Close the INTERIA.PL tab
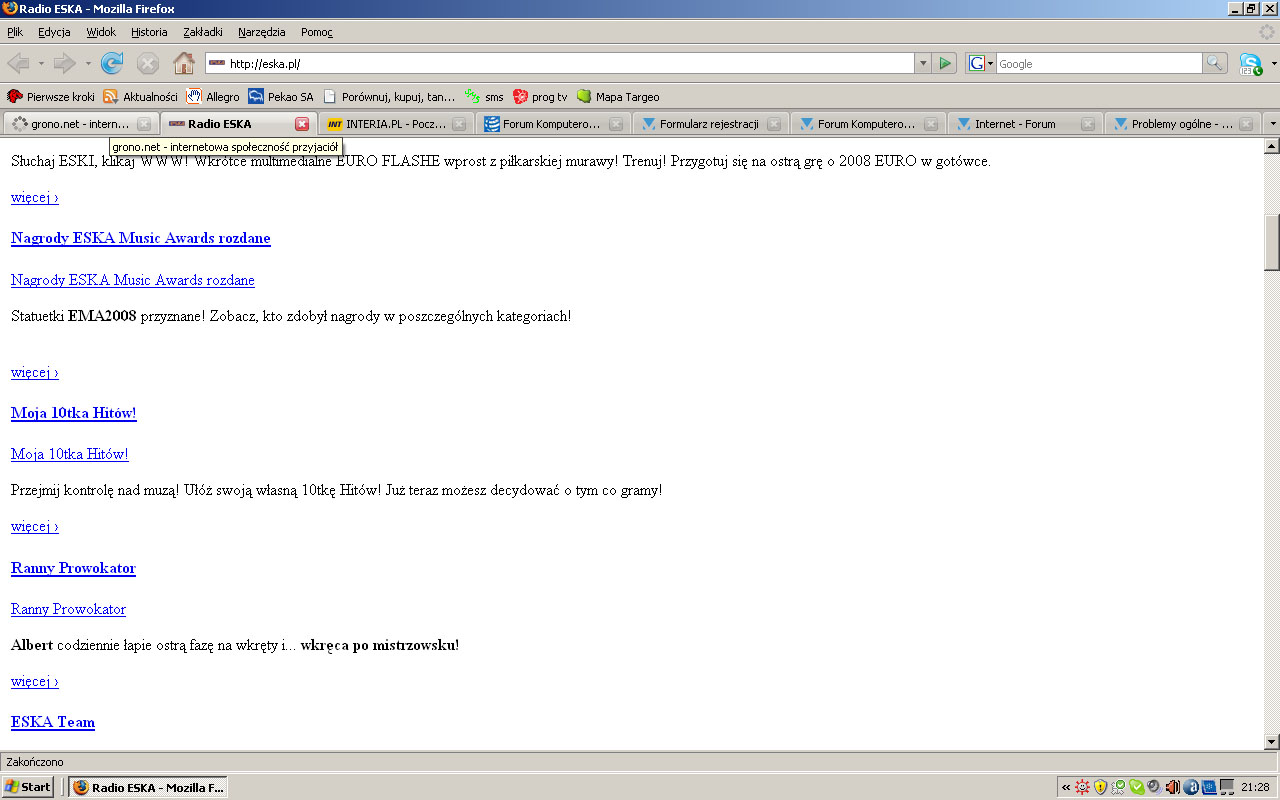 click(459, 124)
